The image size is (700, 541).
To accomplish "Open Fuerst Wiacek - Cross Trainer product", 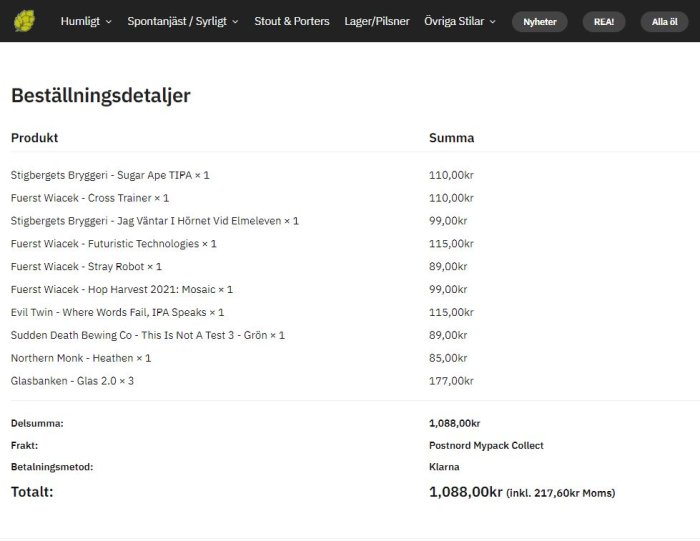I will 90,198.
